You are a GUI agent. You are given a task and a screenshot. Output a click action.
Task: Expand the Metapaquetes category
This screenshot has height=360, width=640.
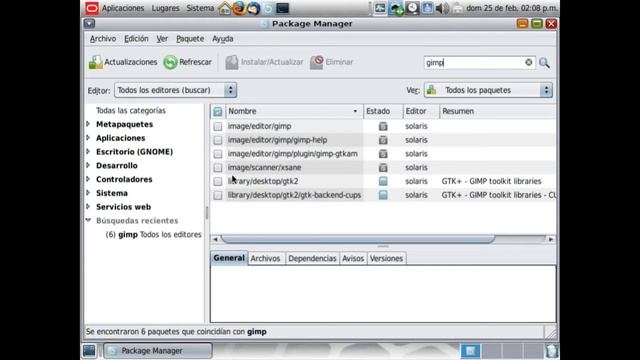click(88, 124)
